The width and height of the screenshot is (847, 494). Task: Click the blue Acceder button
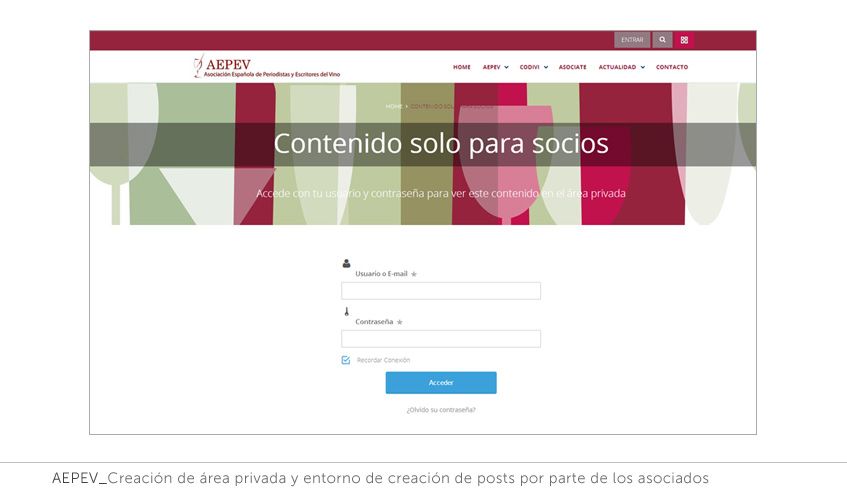tap(441, 383)
